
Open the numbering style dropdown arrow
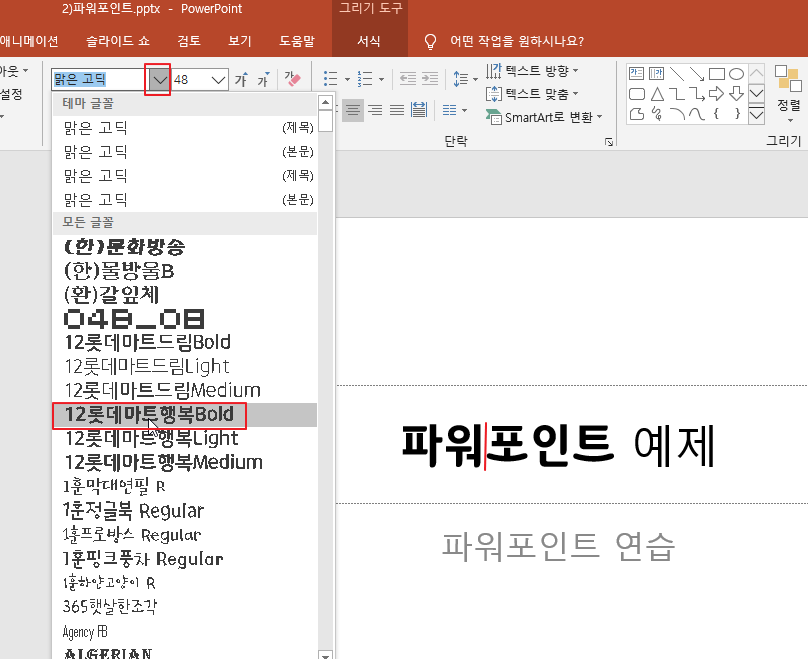(381, 79)
